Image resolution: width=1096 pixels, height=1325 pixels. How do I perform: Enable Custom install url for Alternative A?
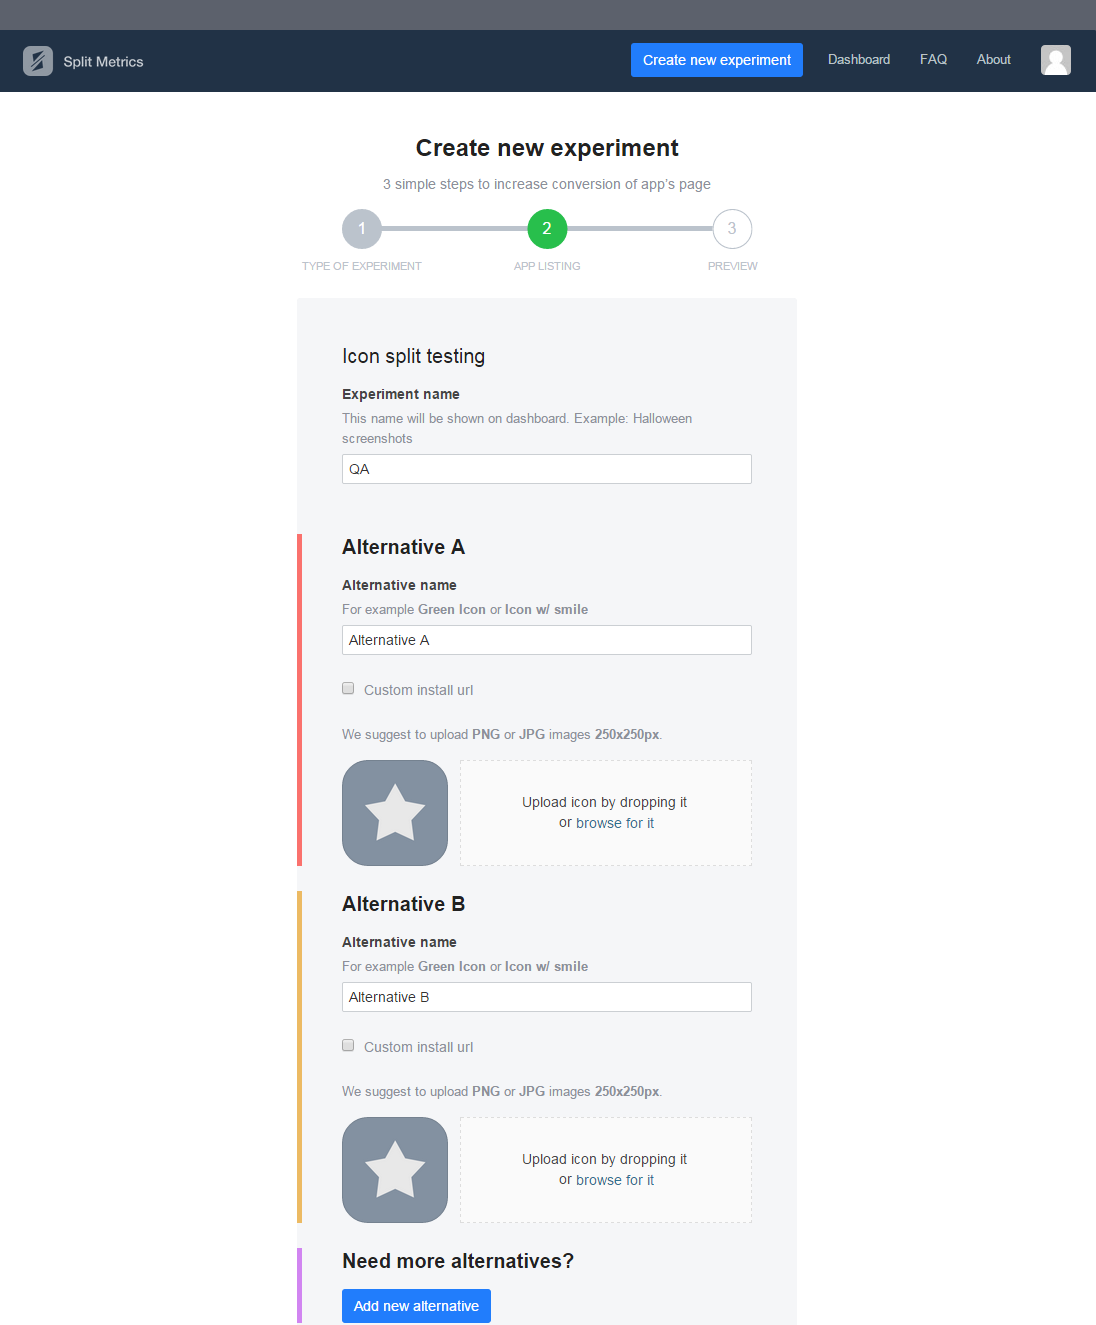tap(348, 689)
